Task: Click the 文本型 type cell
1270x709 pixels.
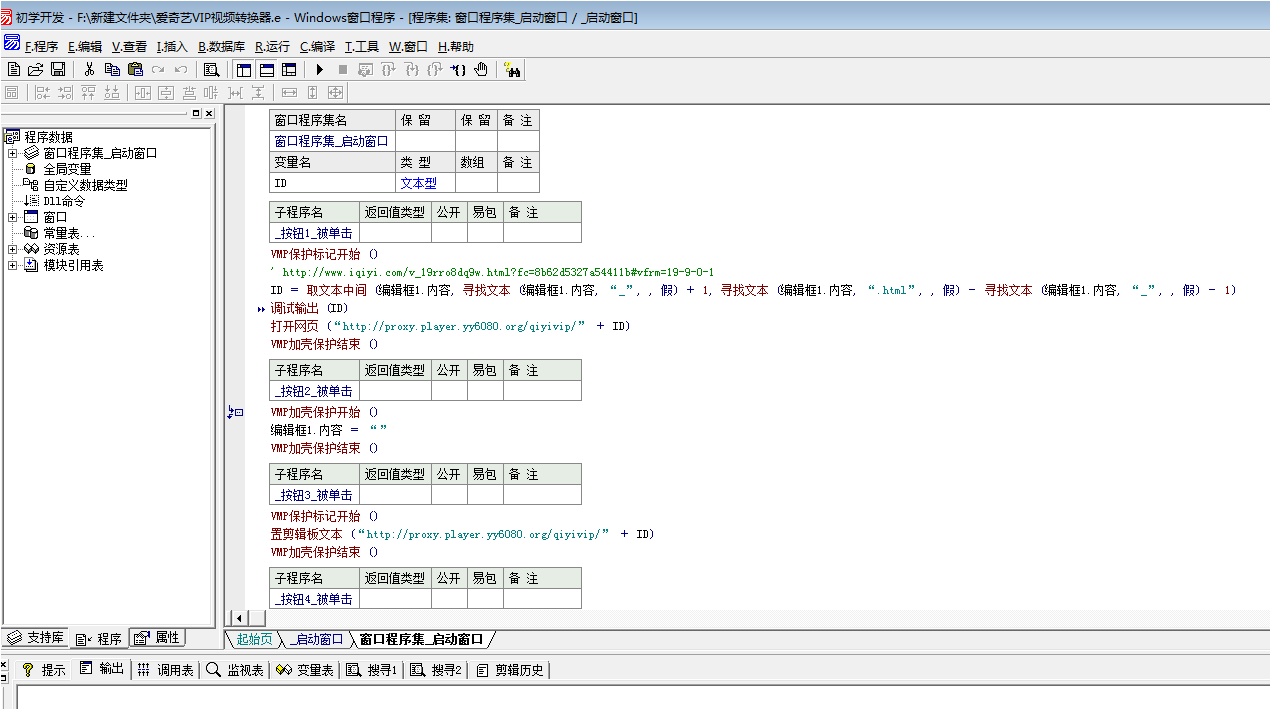Action: tap(426, 183)
